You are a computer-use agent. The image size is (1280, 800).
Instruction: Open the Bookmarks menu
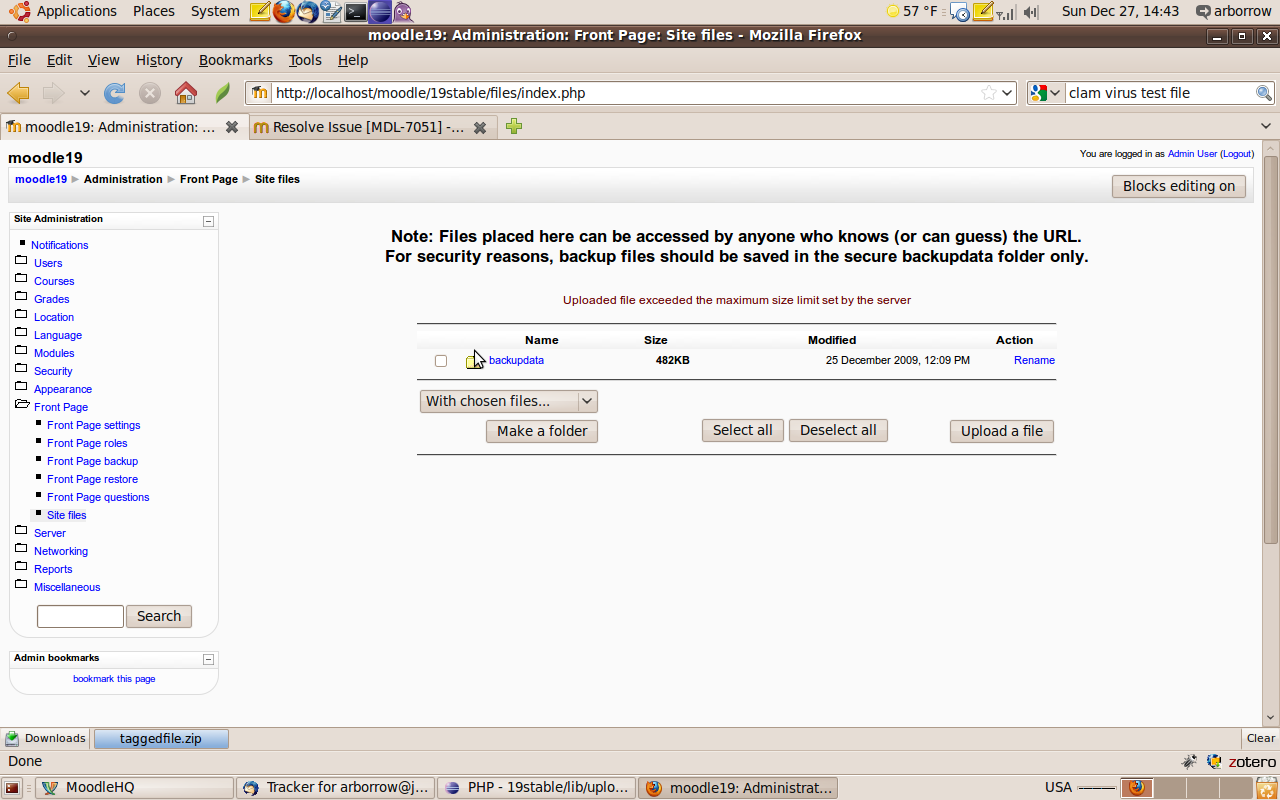coord(236,60)
